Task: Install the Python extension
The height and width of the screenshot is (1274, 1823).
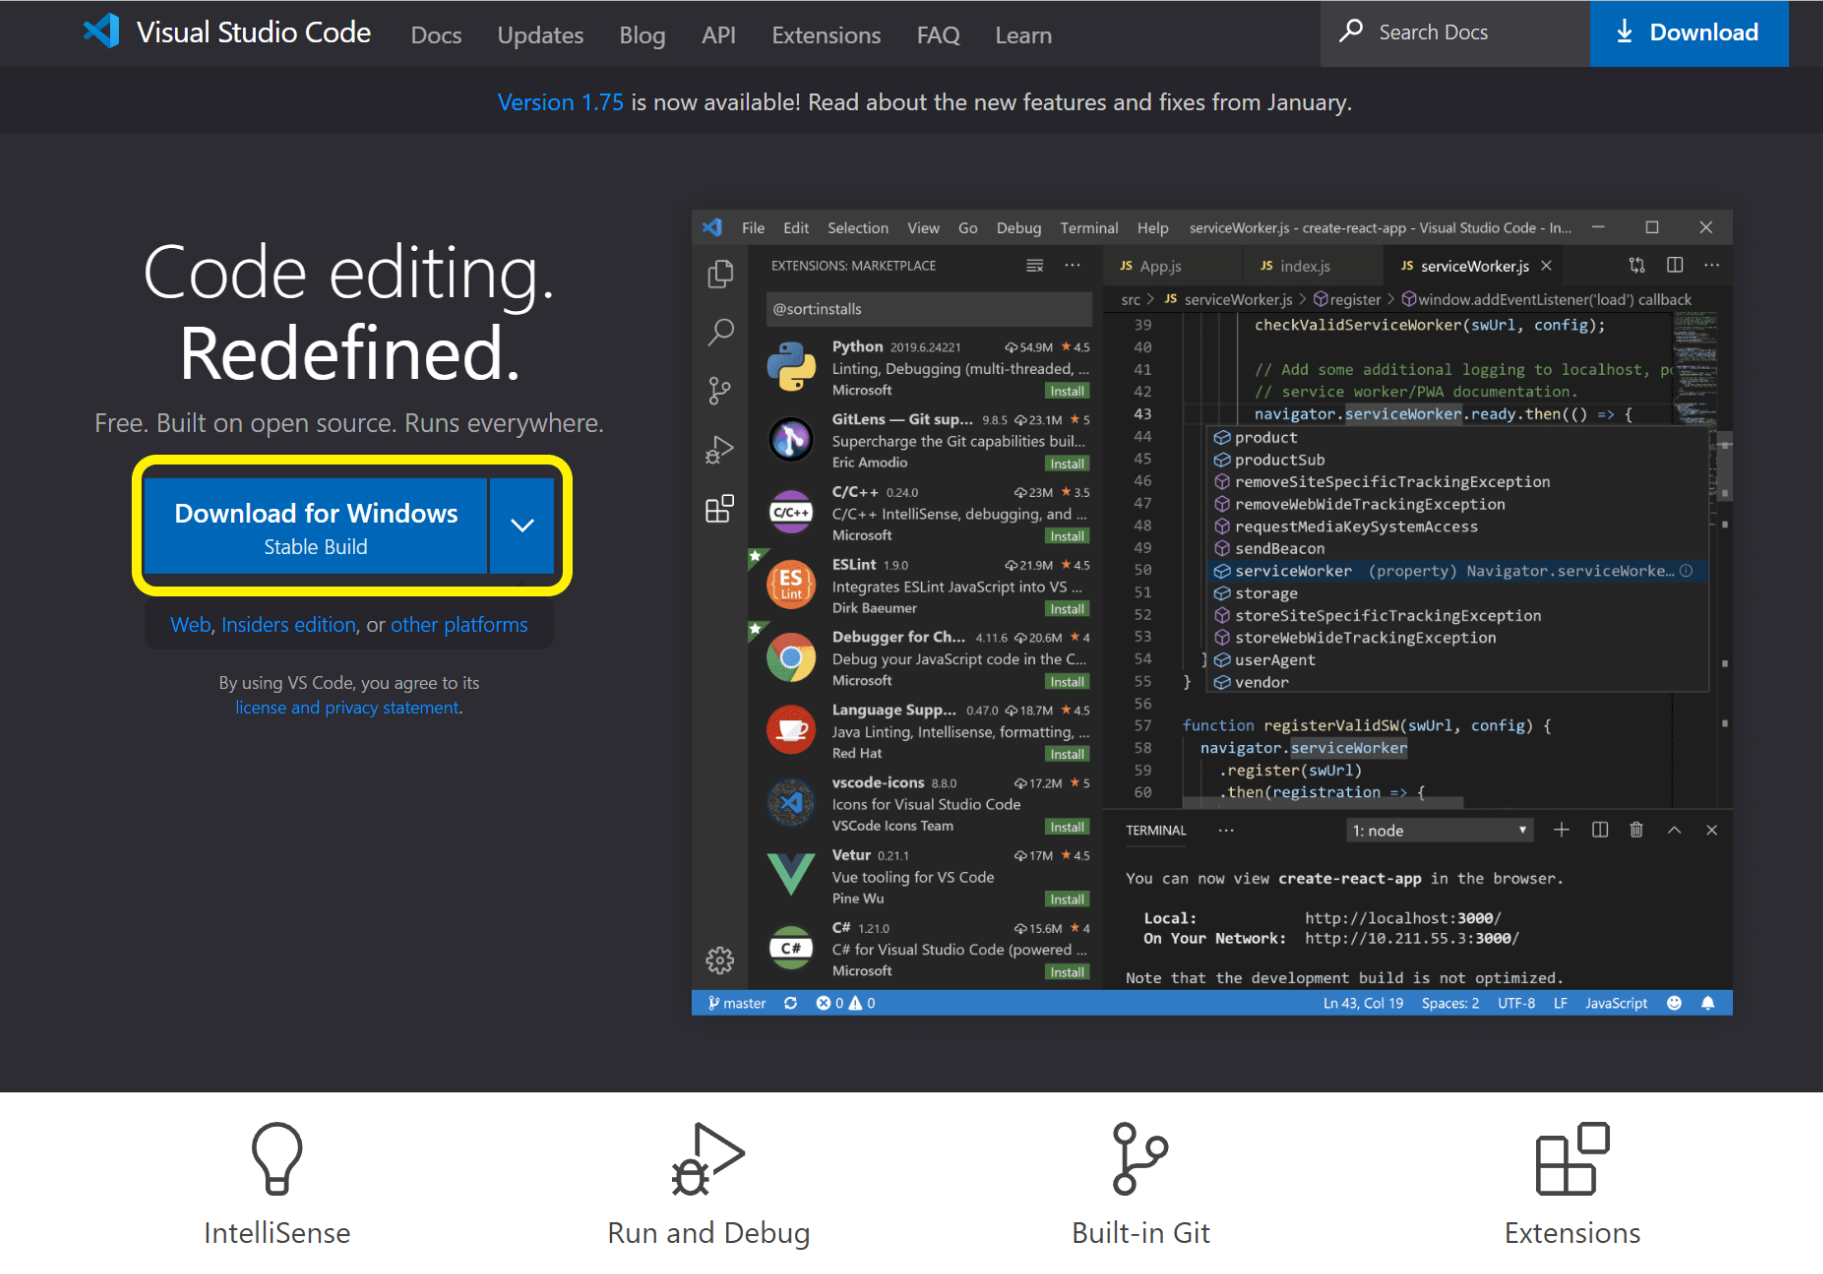Action: pos(1067,391)
